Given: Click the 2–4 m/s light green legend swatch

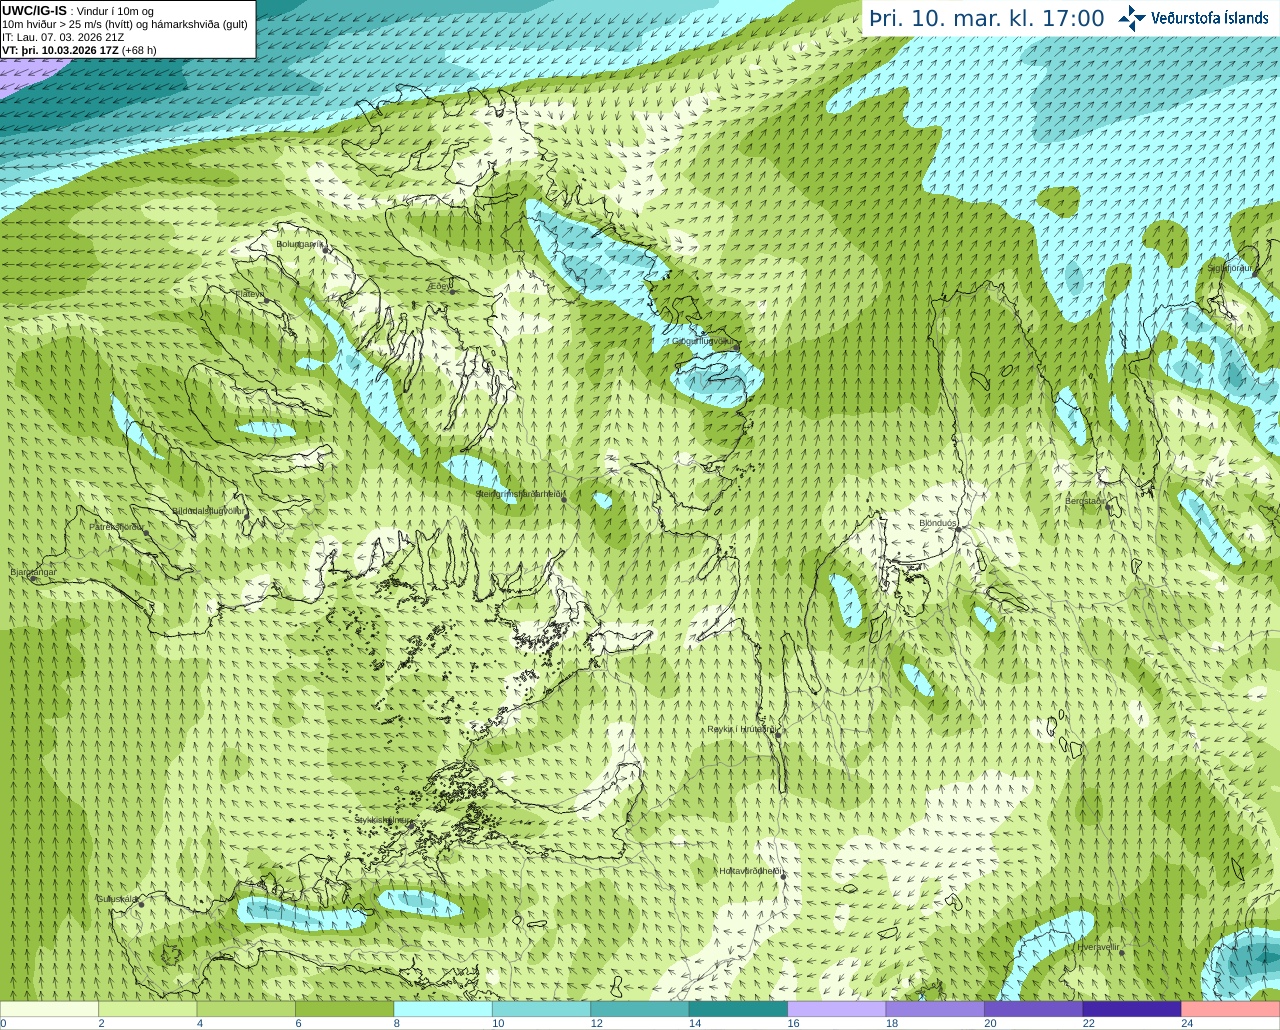Looking at the screenshot, I should 148,1009.
